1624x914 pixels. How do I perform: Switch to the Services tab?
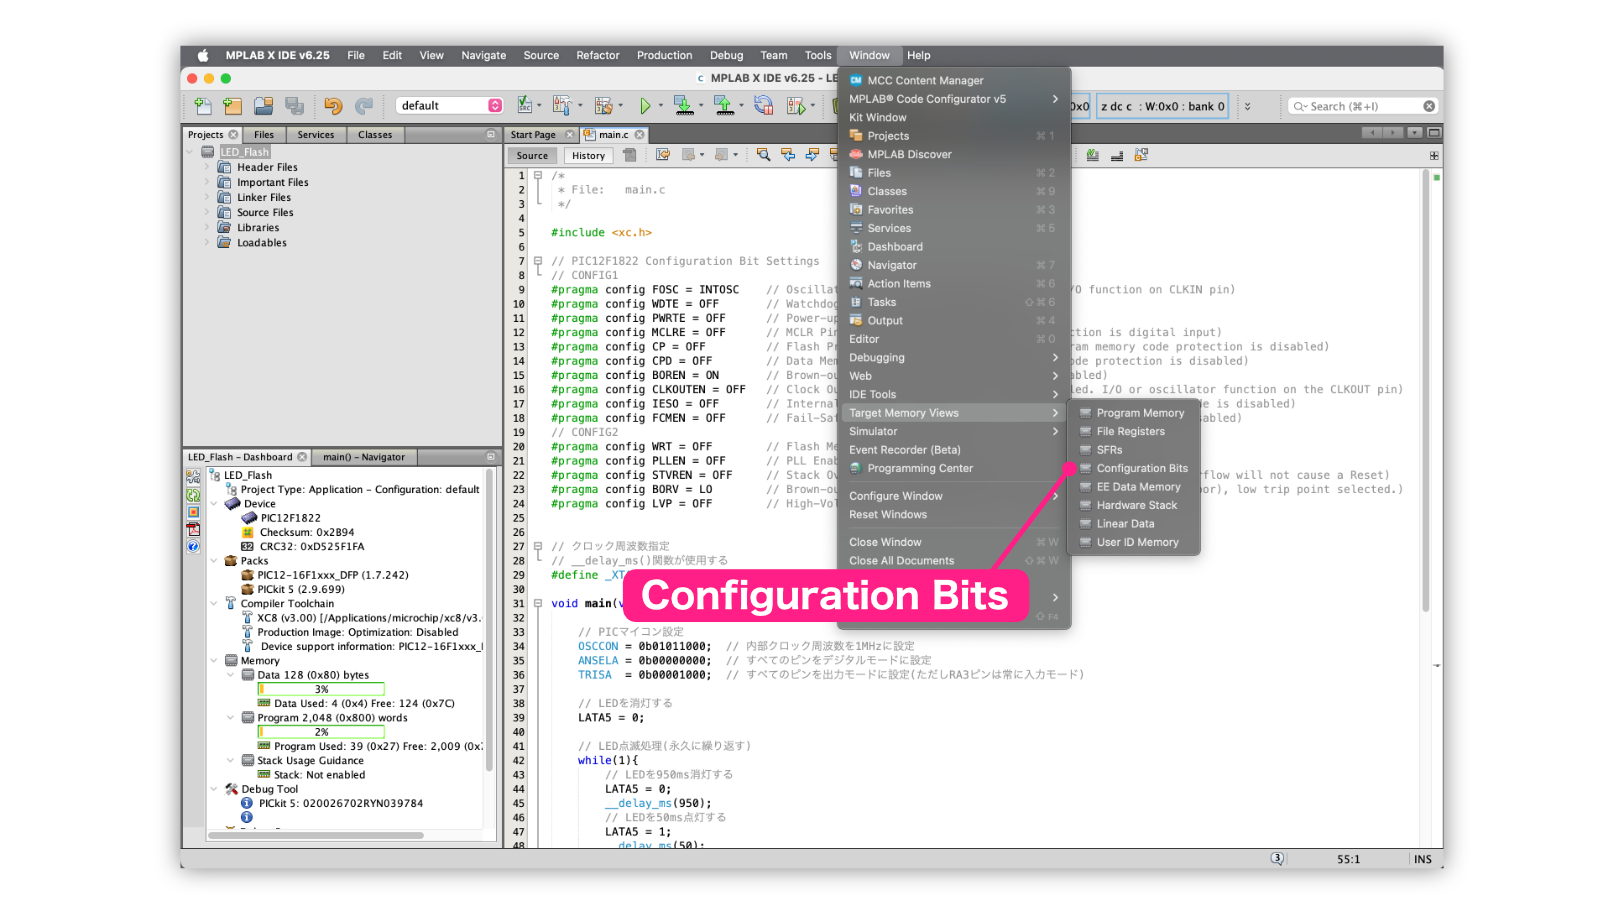coord(316,135)
